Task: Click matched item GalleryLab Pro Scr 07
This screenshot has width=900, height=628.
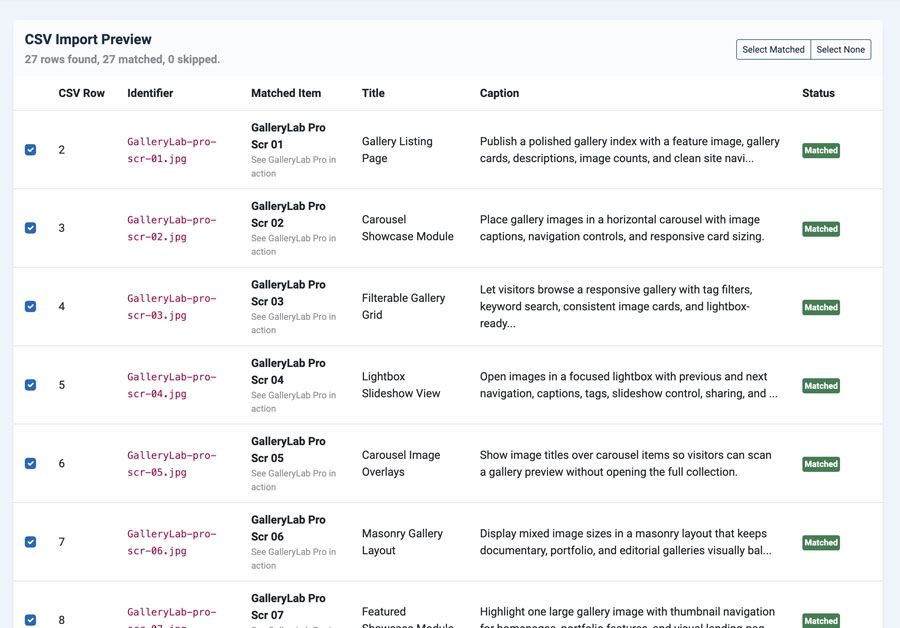Action: [288, 606]
